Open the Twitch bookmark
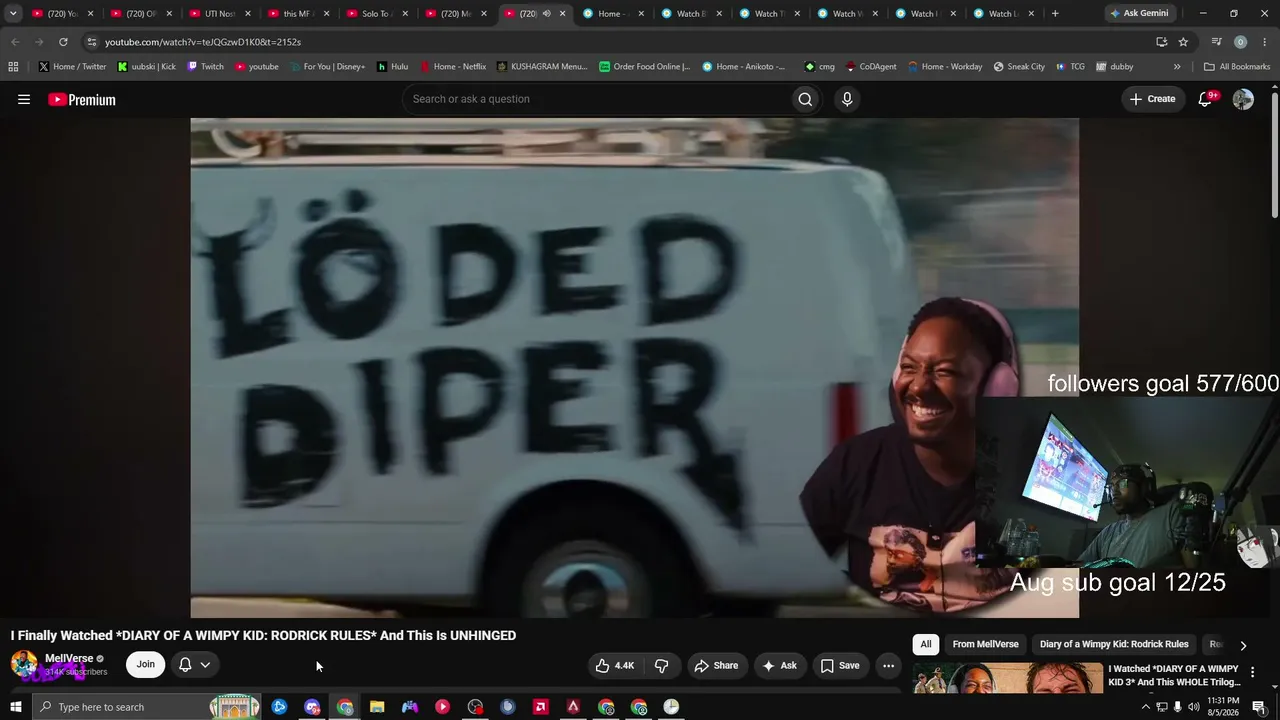1280x720 pixels. (x=205, y=67)
